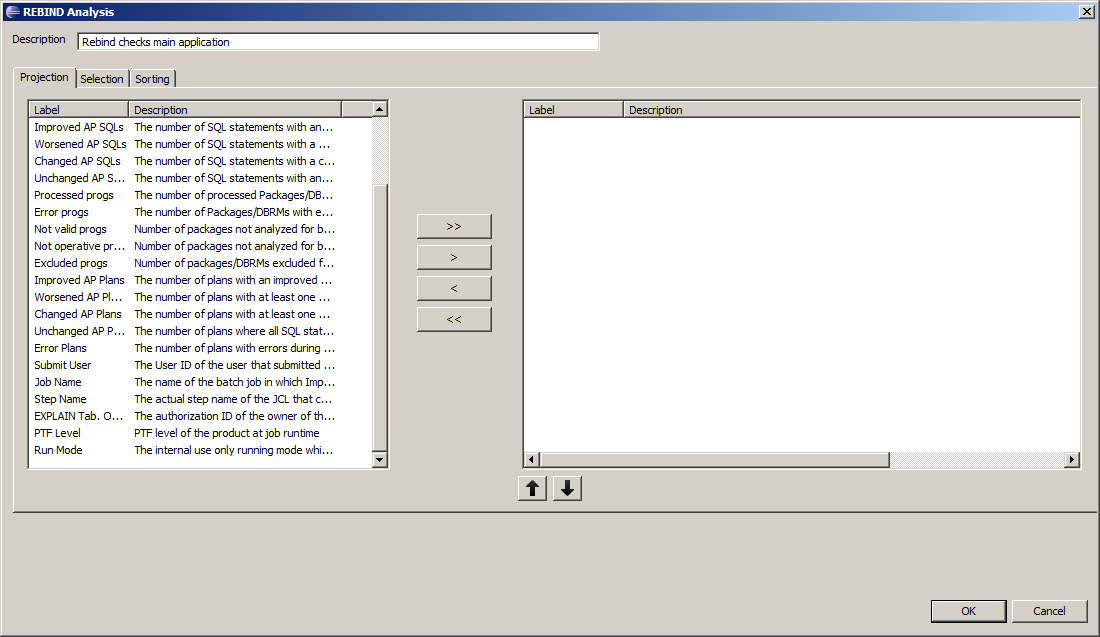Sort by left Label column header

[x=78, y=110]
